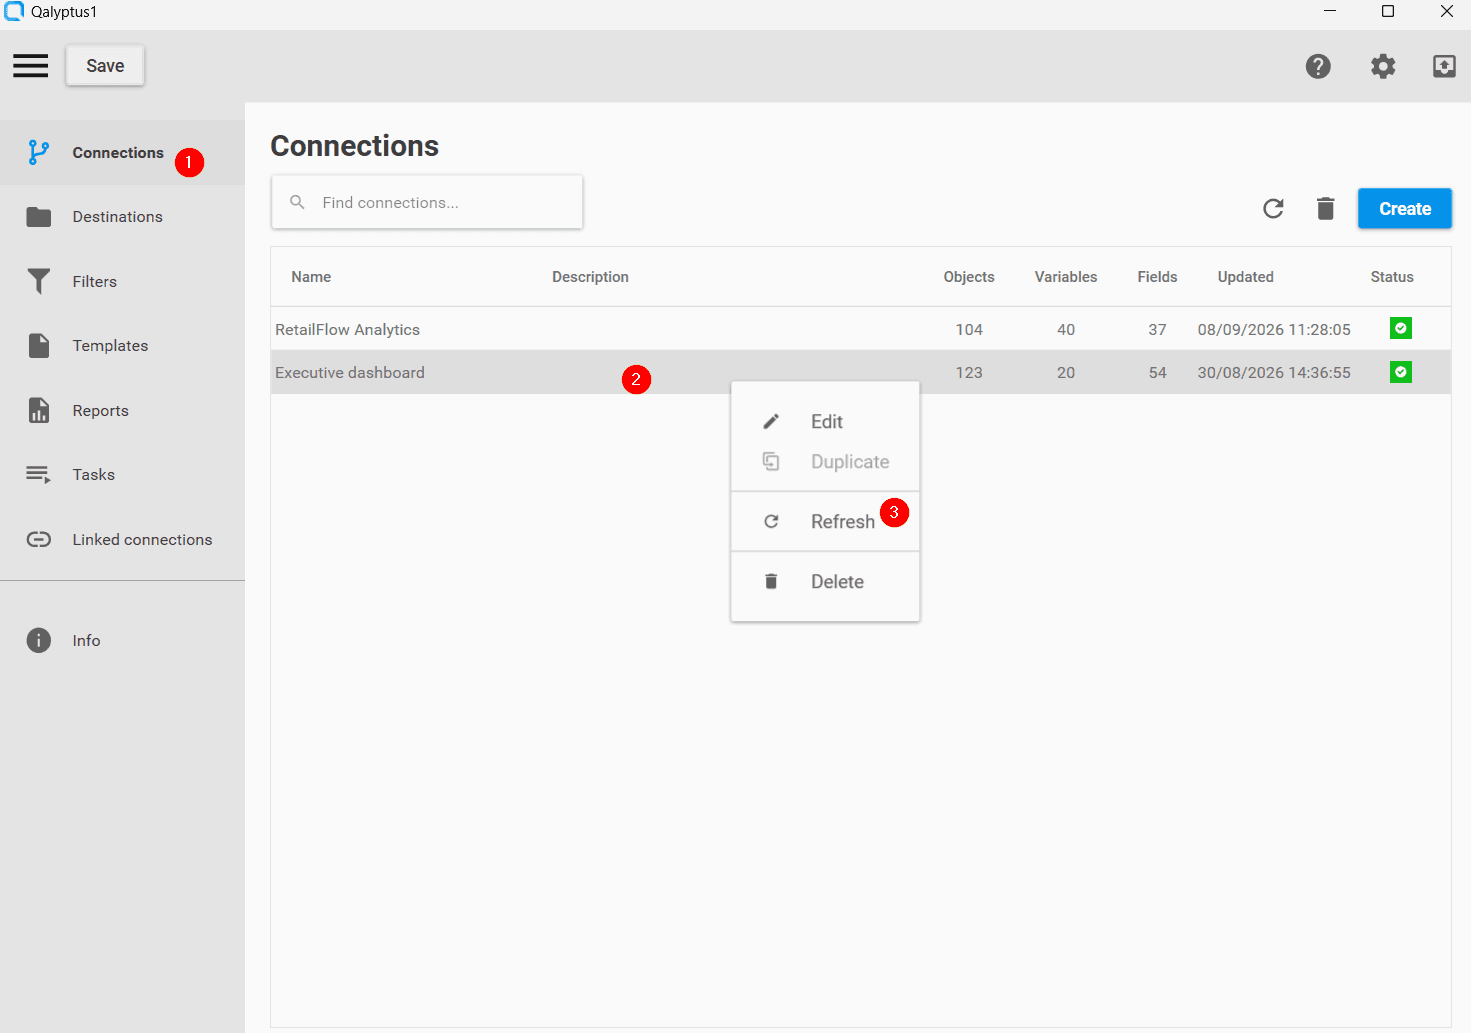The image size is (1471, 1033).
Task: Click the Save button
Action: [105, 66]
